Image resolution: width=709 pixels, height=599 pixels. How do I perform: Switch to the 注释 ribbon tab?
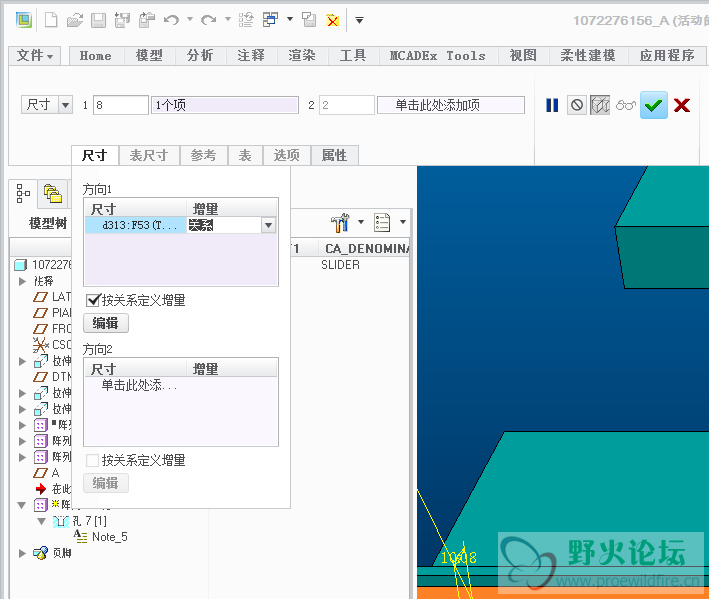coord(251,56)
